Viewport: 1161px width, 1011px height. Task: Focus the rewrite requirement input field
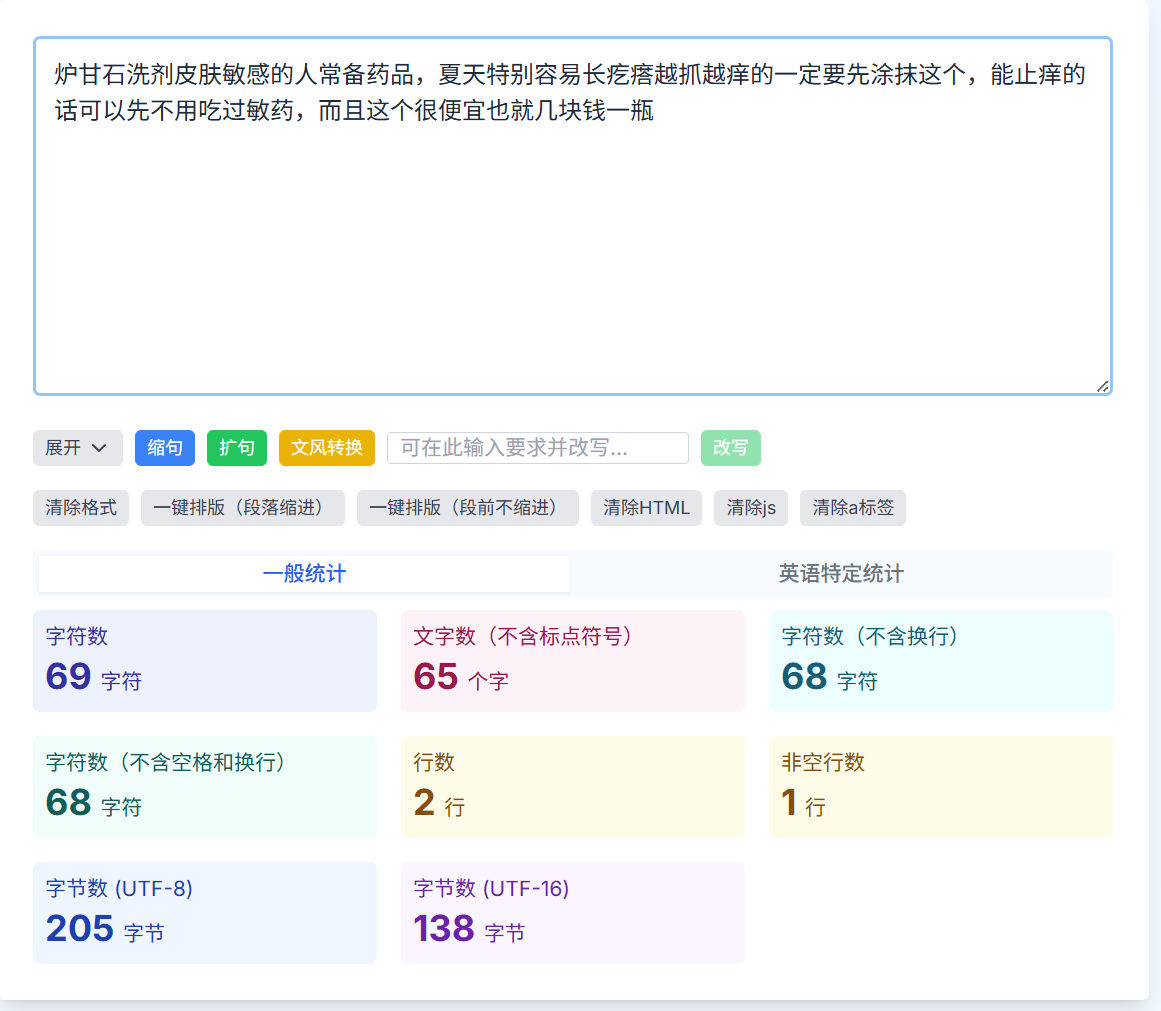pos(538,448)
